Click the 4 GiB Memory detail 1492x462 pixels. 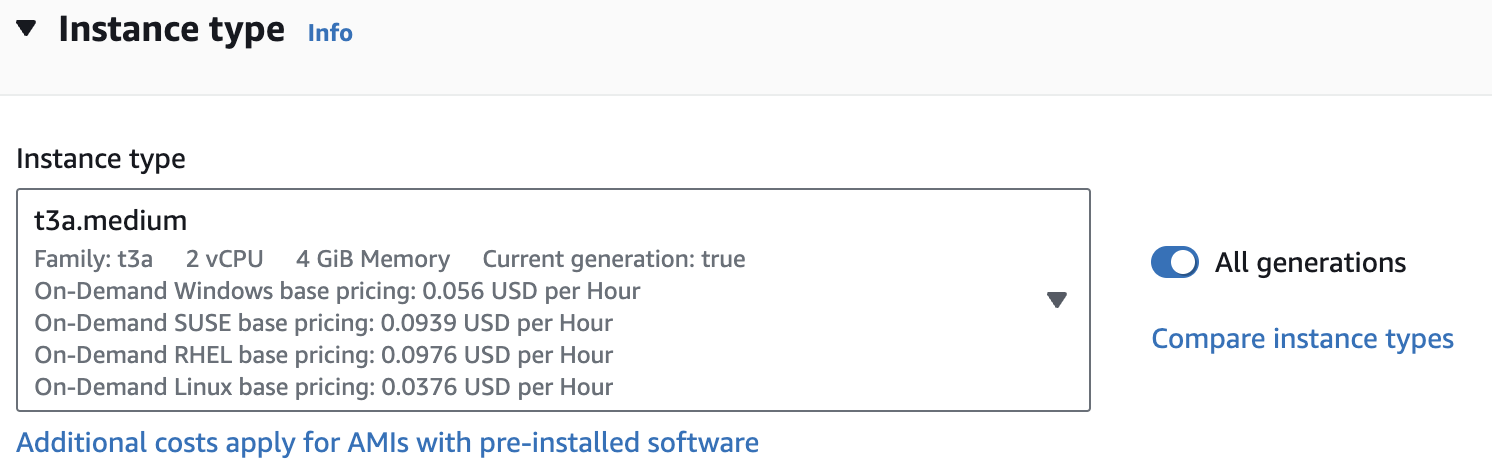(373, 260)
